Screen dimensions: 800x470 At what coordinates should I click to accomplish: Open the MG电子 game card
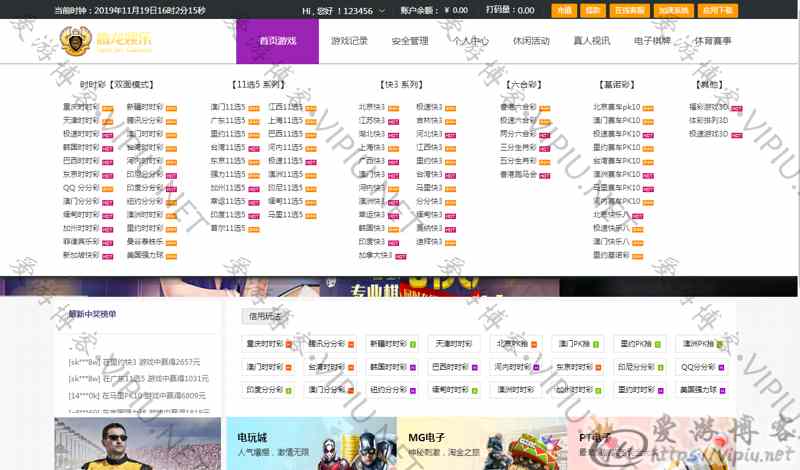(x=482, y=443)
